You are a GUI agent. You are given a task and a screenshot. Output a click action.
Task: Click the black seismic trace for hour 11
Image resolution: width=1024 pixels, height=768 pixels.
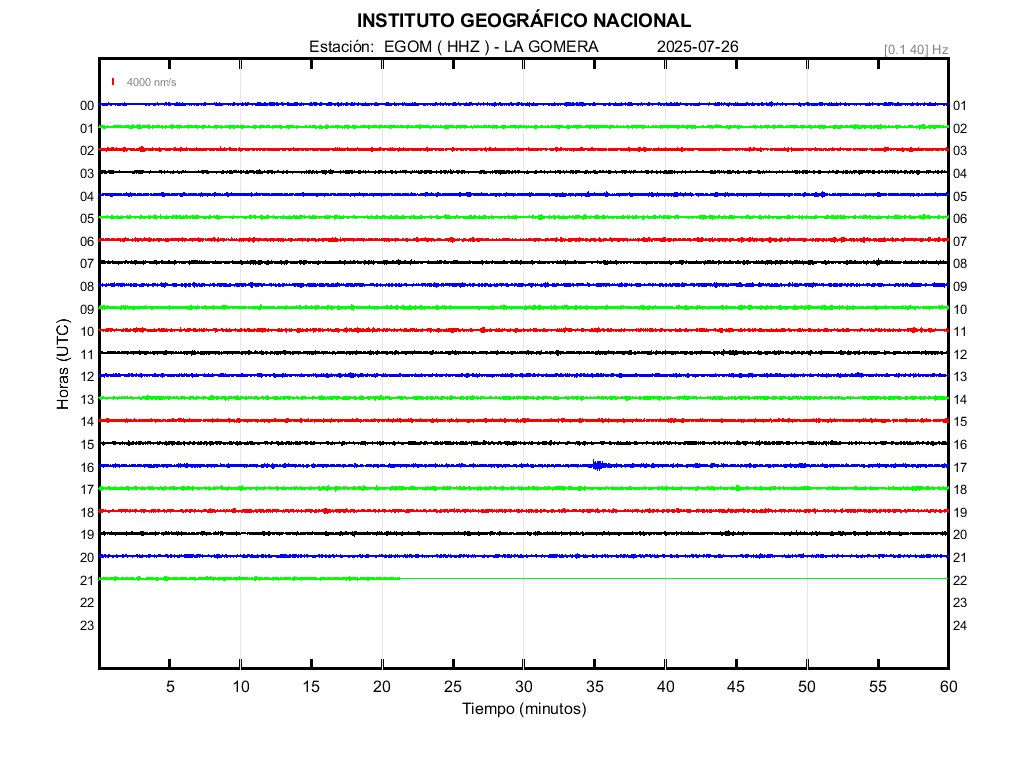pos(524,353)
